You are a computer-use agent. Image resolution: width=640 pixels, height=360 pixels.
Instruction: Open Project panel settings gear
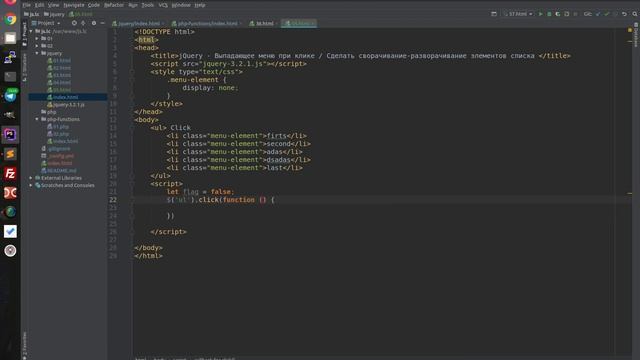[94, 23]
